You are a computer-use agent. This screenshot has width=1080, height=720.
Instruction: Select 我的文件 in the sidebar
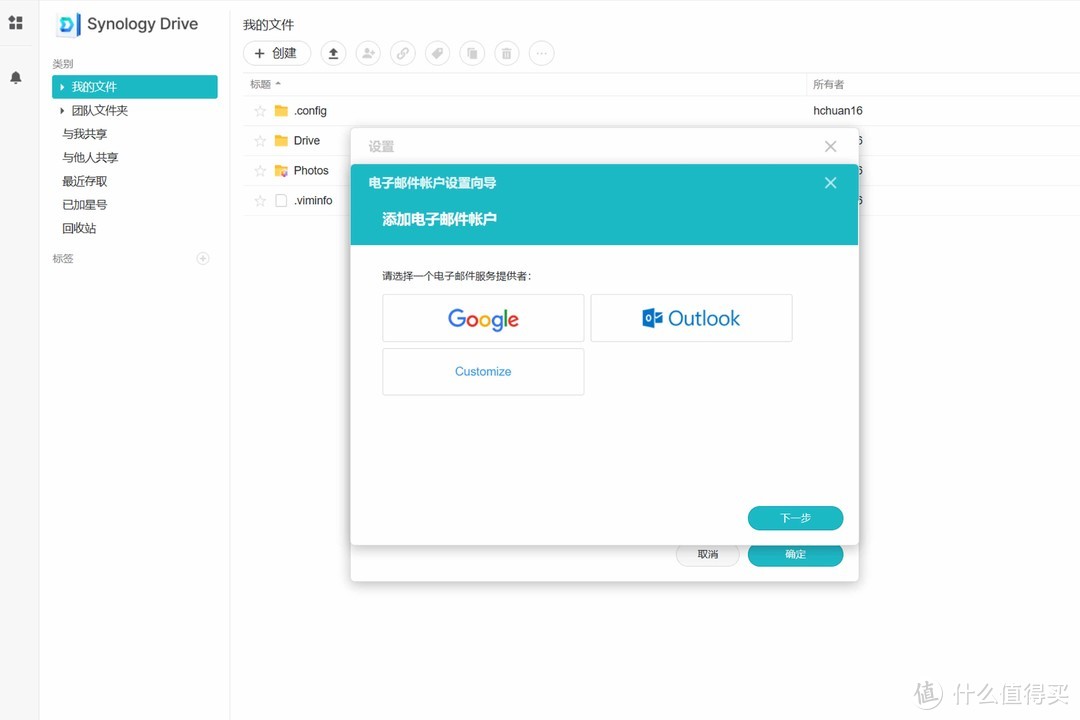135,87
